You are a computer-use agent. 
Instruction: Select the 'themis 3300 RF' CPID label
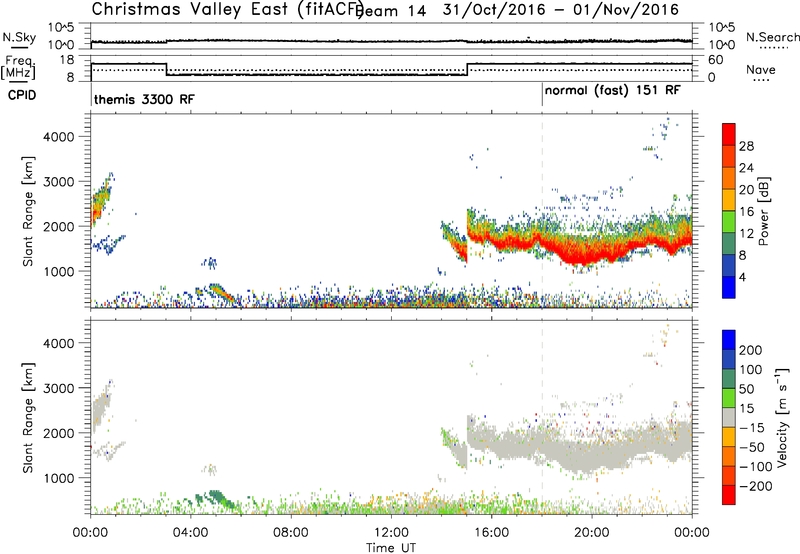(144, 99)
